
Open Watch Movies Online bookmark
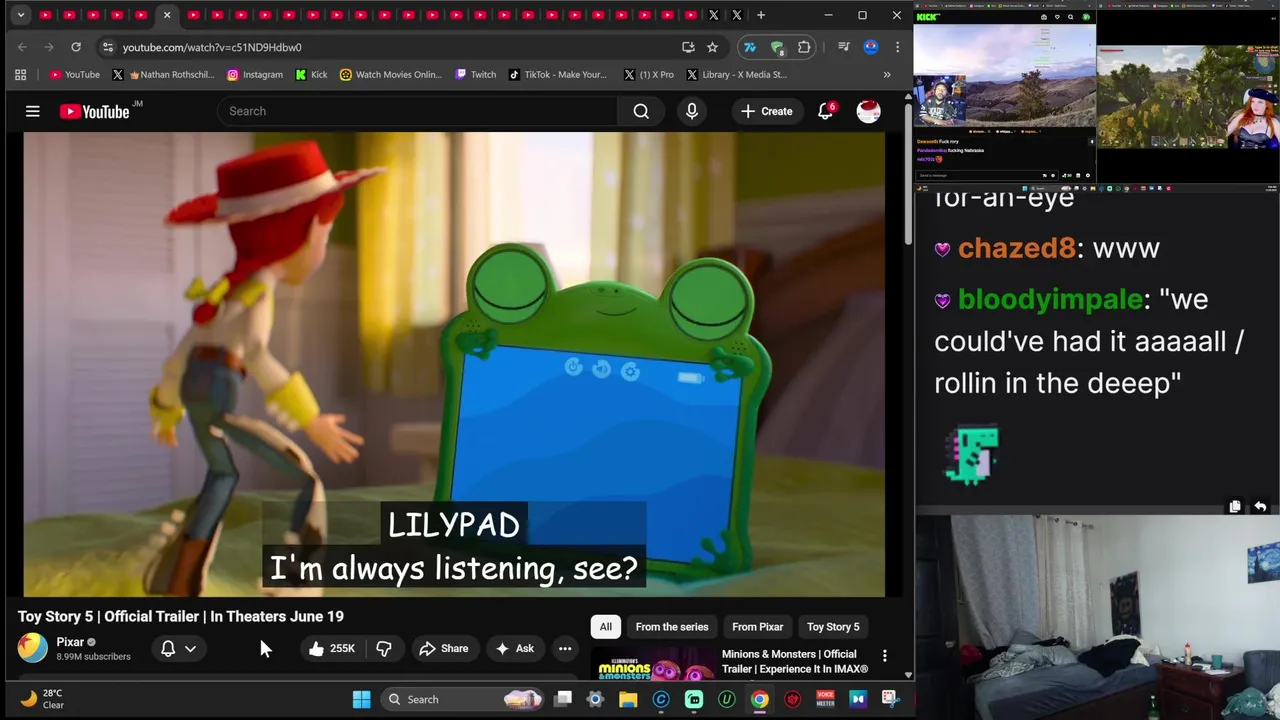[391, 74]
